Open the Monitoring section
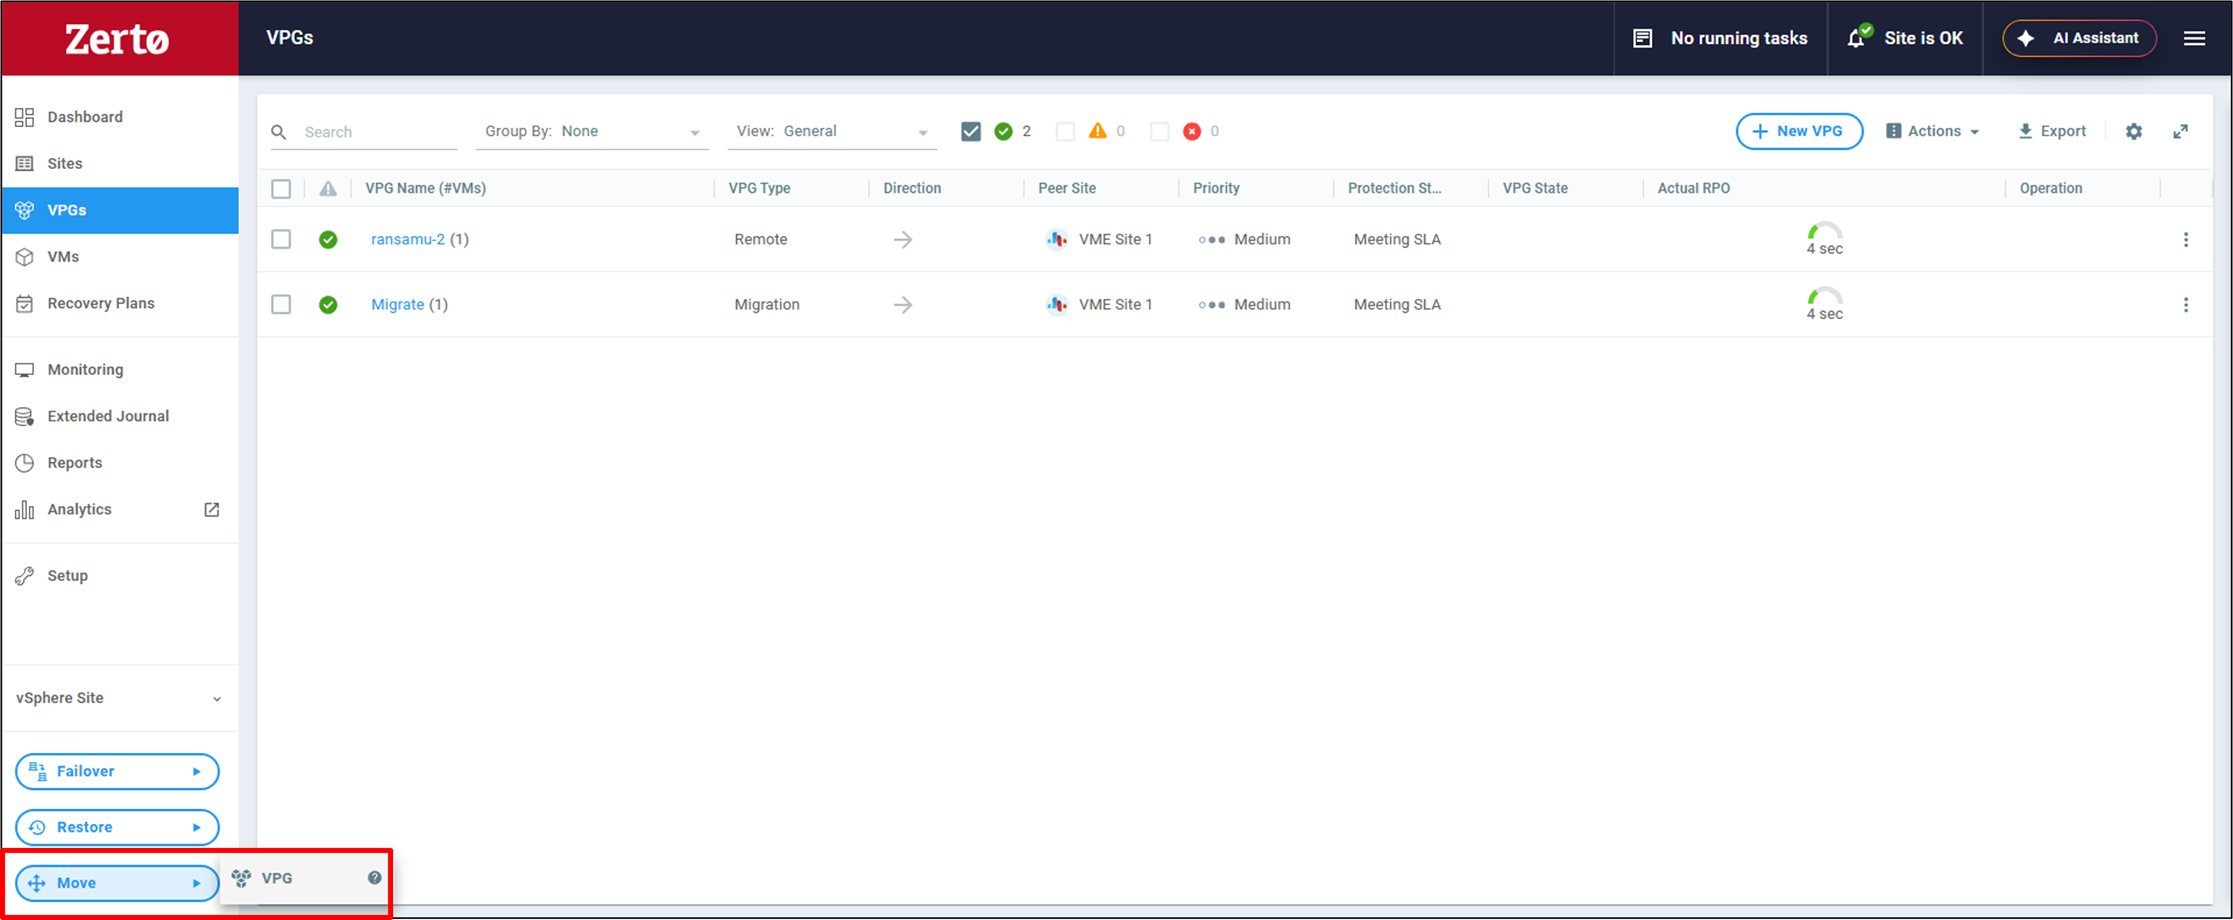This screenshot has height=920, width=2233. click(120, 370)
